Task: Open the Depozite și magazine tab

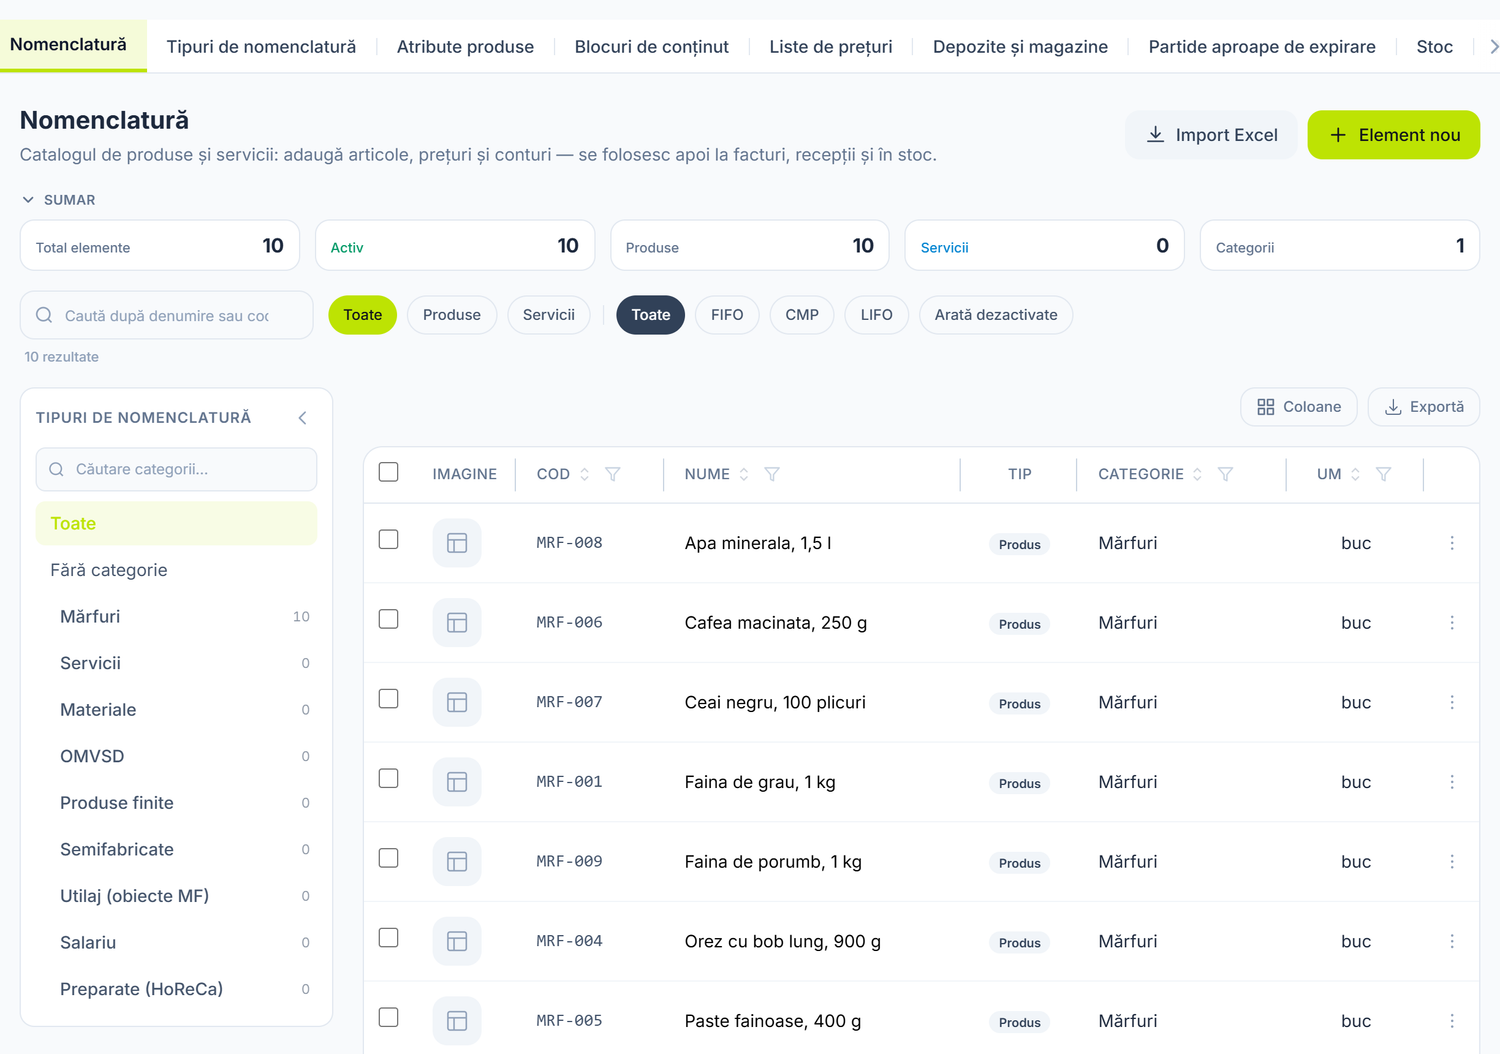Action: [1020, 47]
